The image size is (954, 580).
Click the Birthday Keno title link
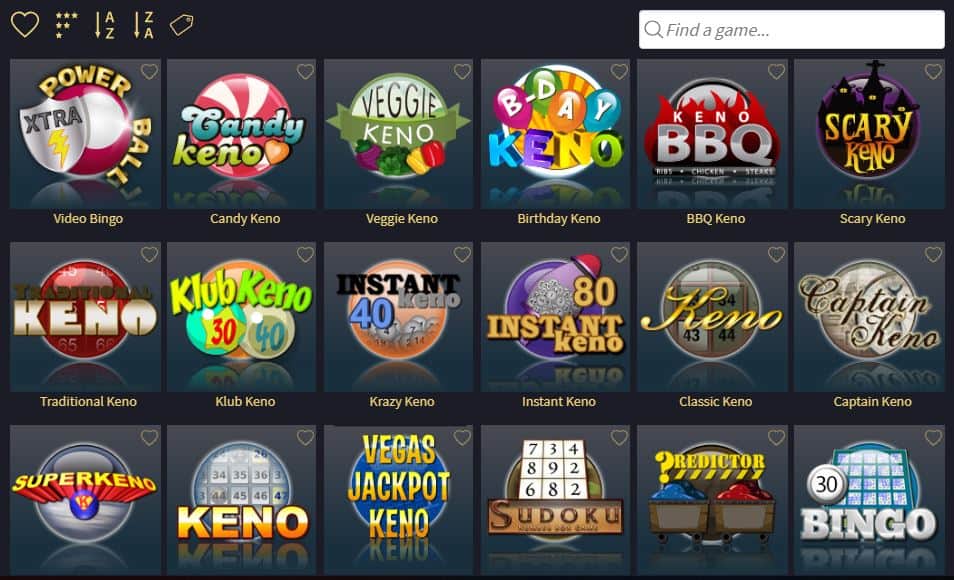[559, 218]
